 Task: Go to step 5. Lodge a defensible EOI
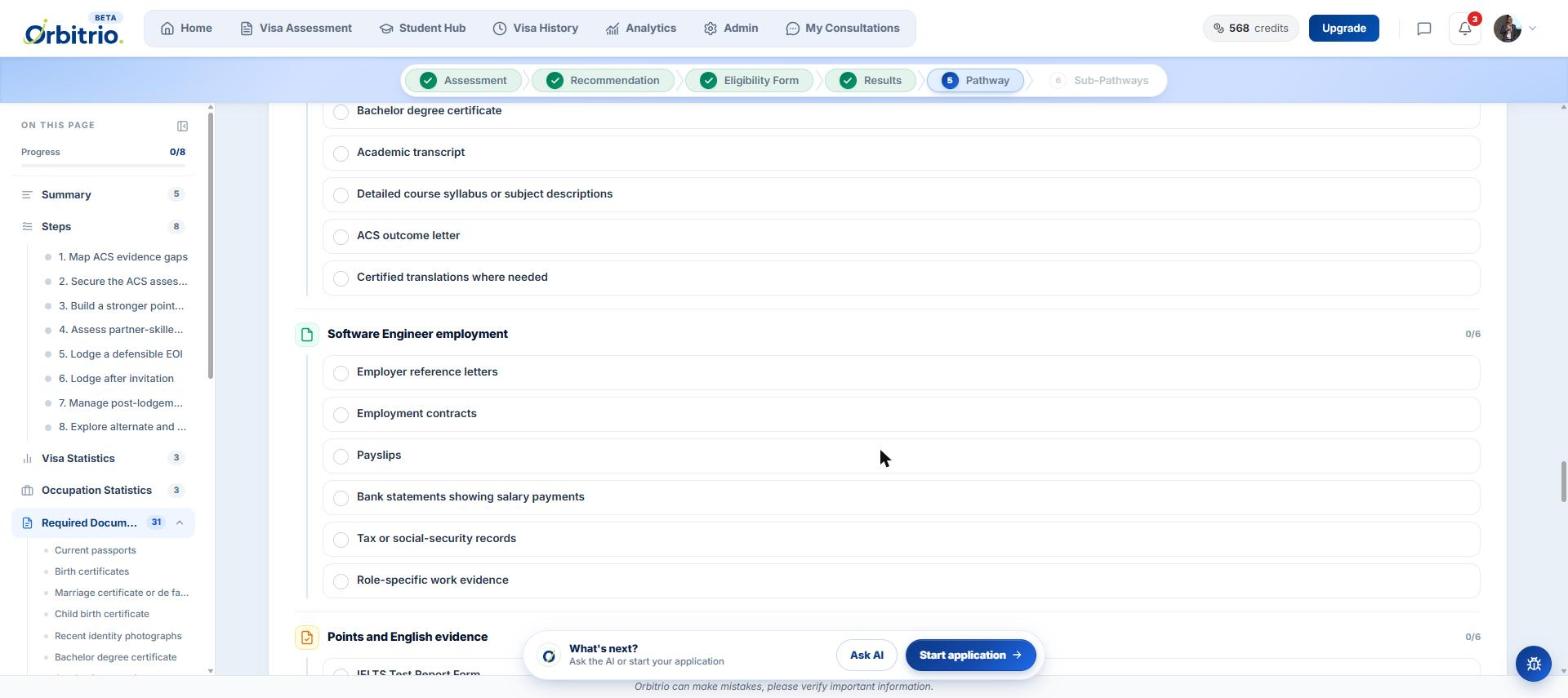pyautogui.click(x=116, y=354)
